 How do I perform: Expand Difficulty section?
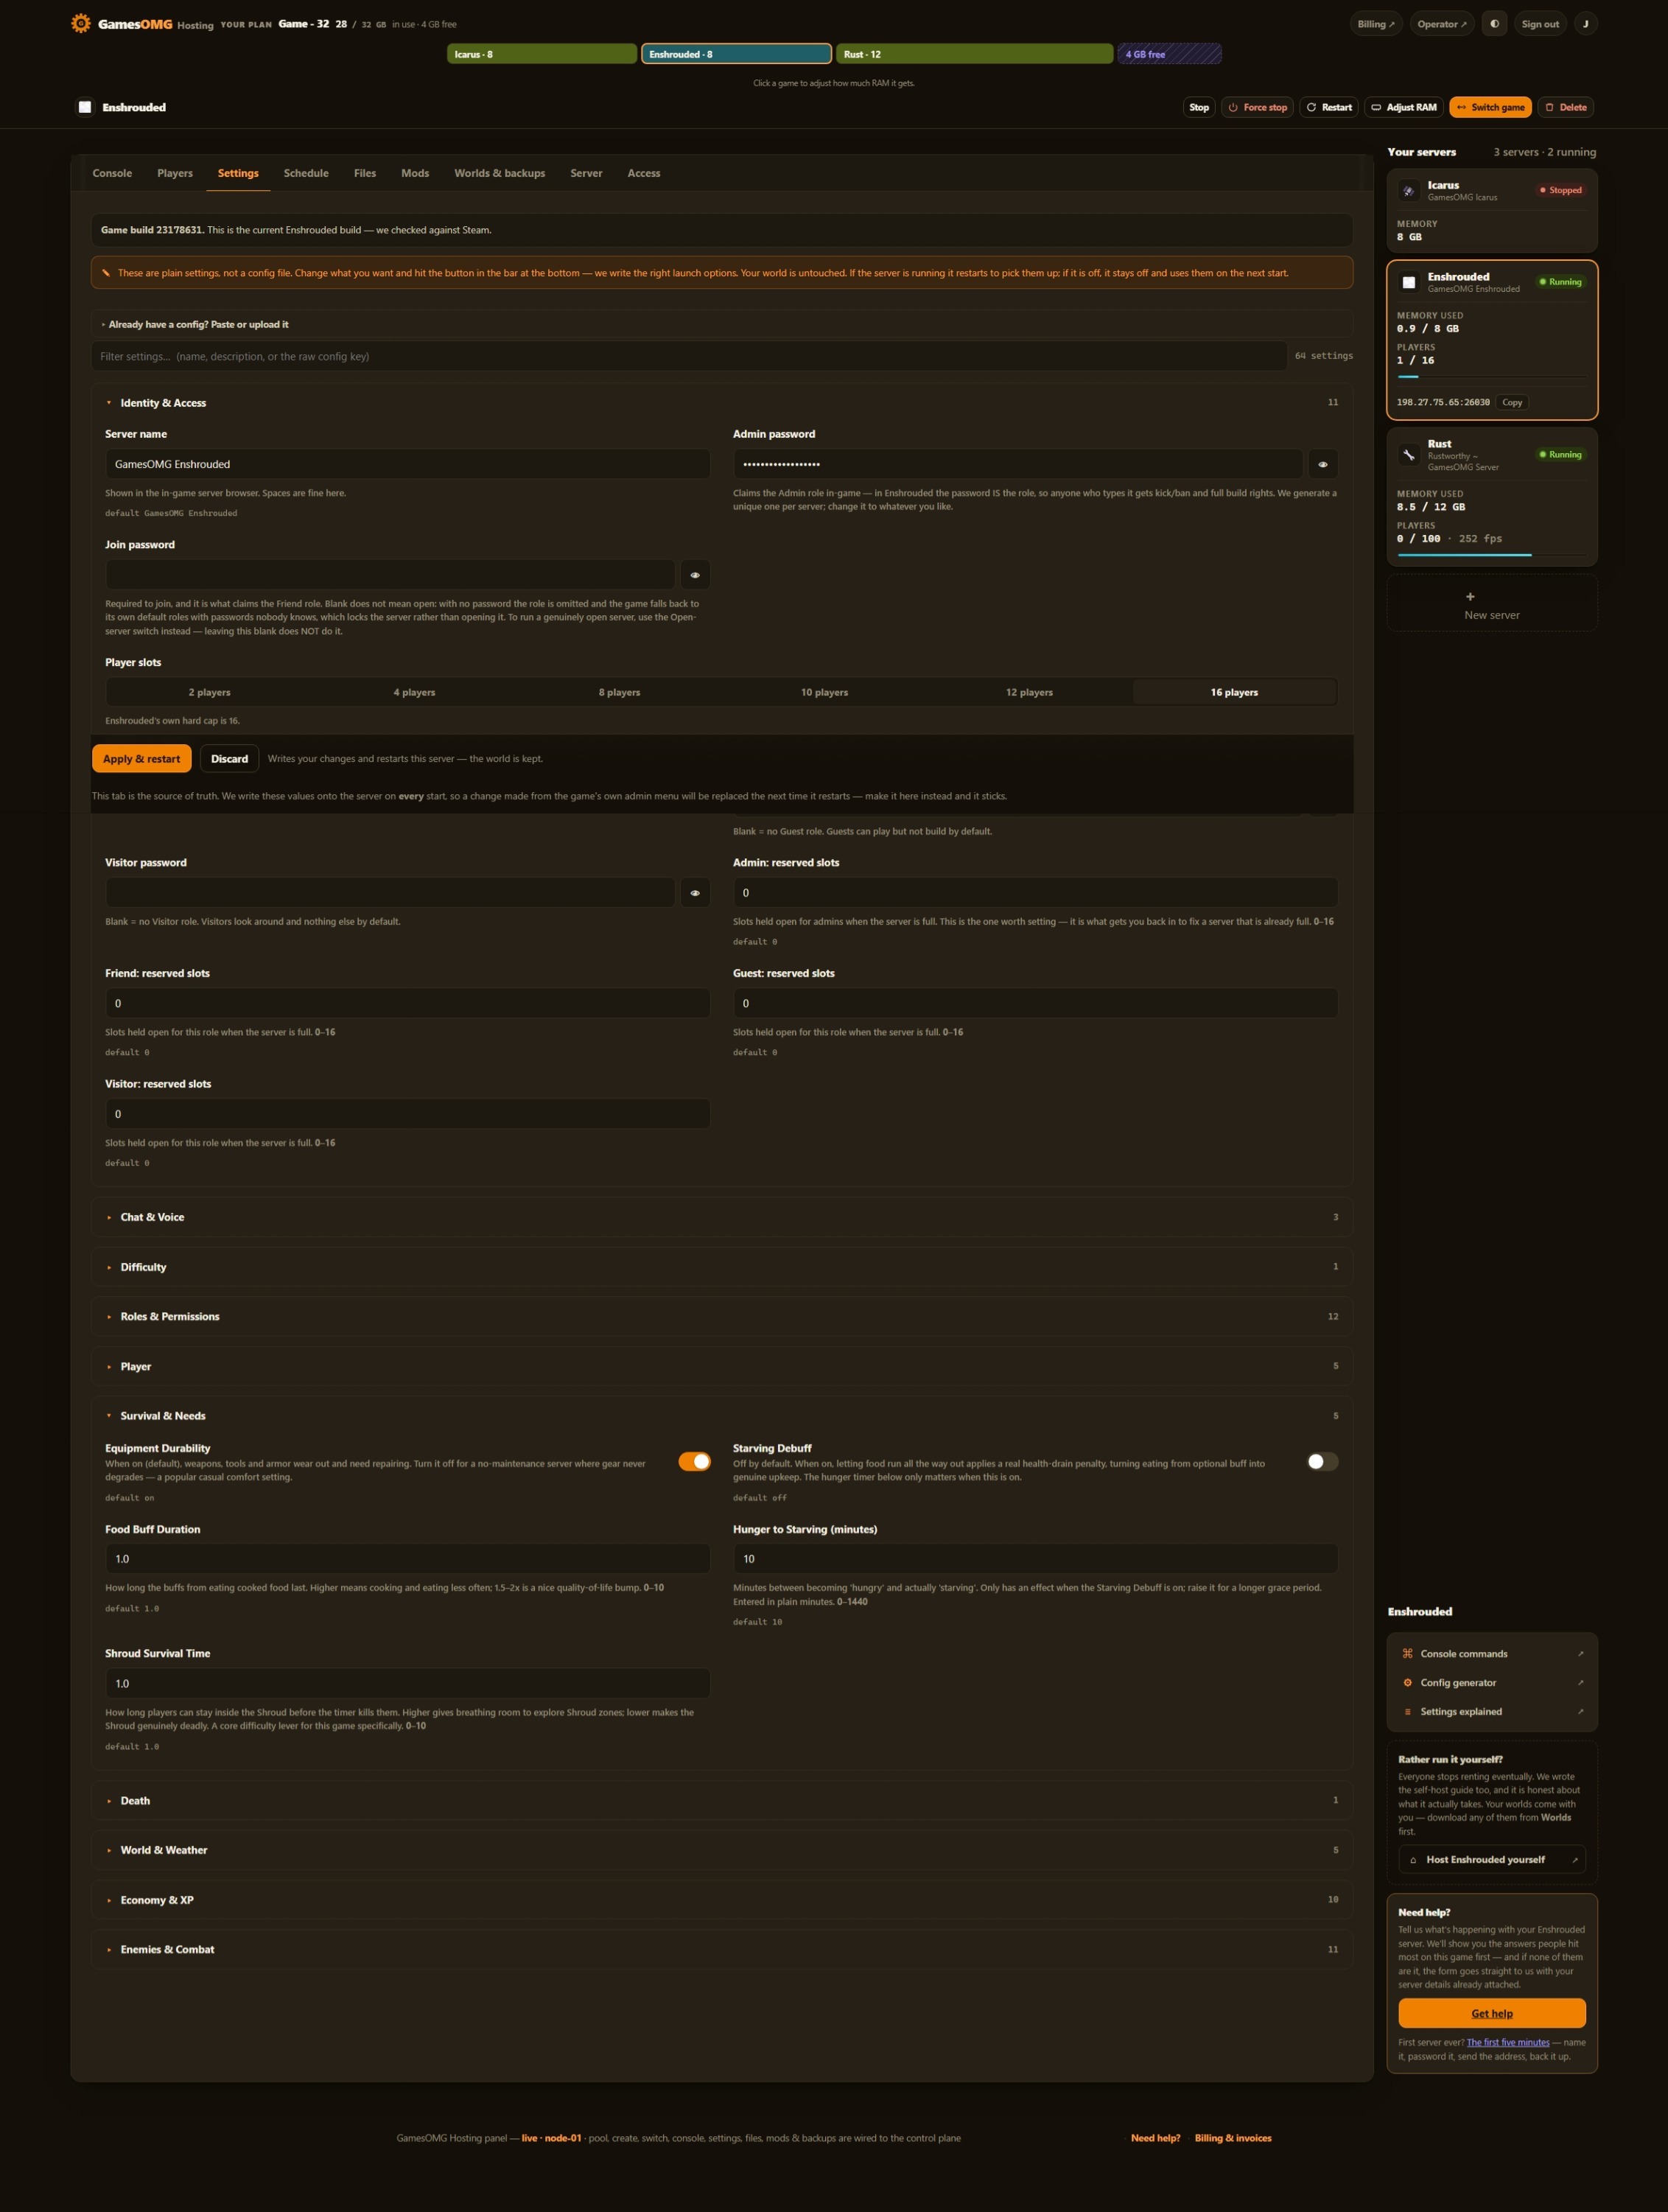click(x=722, y=1267)
